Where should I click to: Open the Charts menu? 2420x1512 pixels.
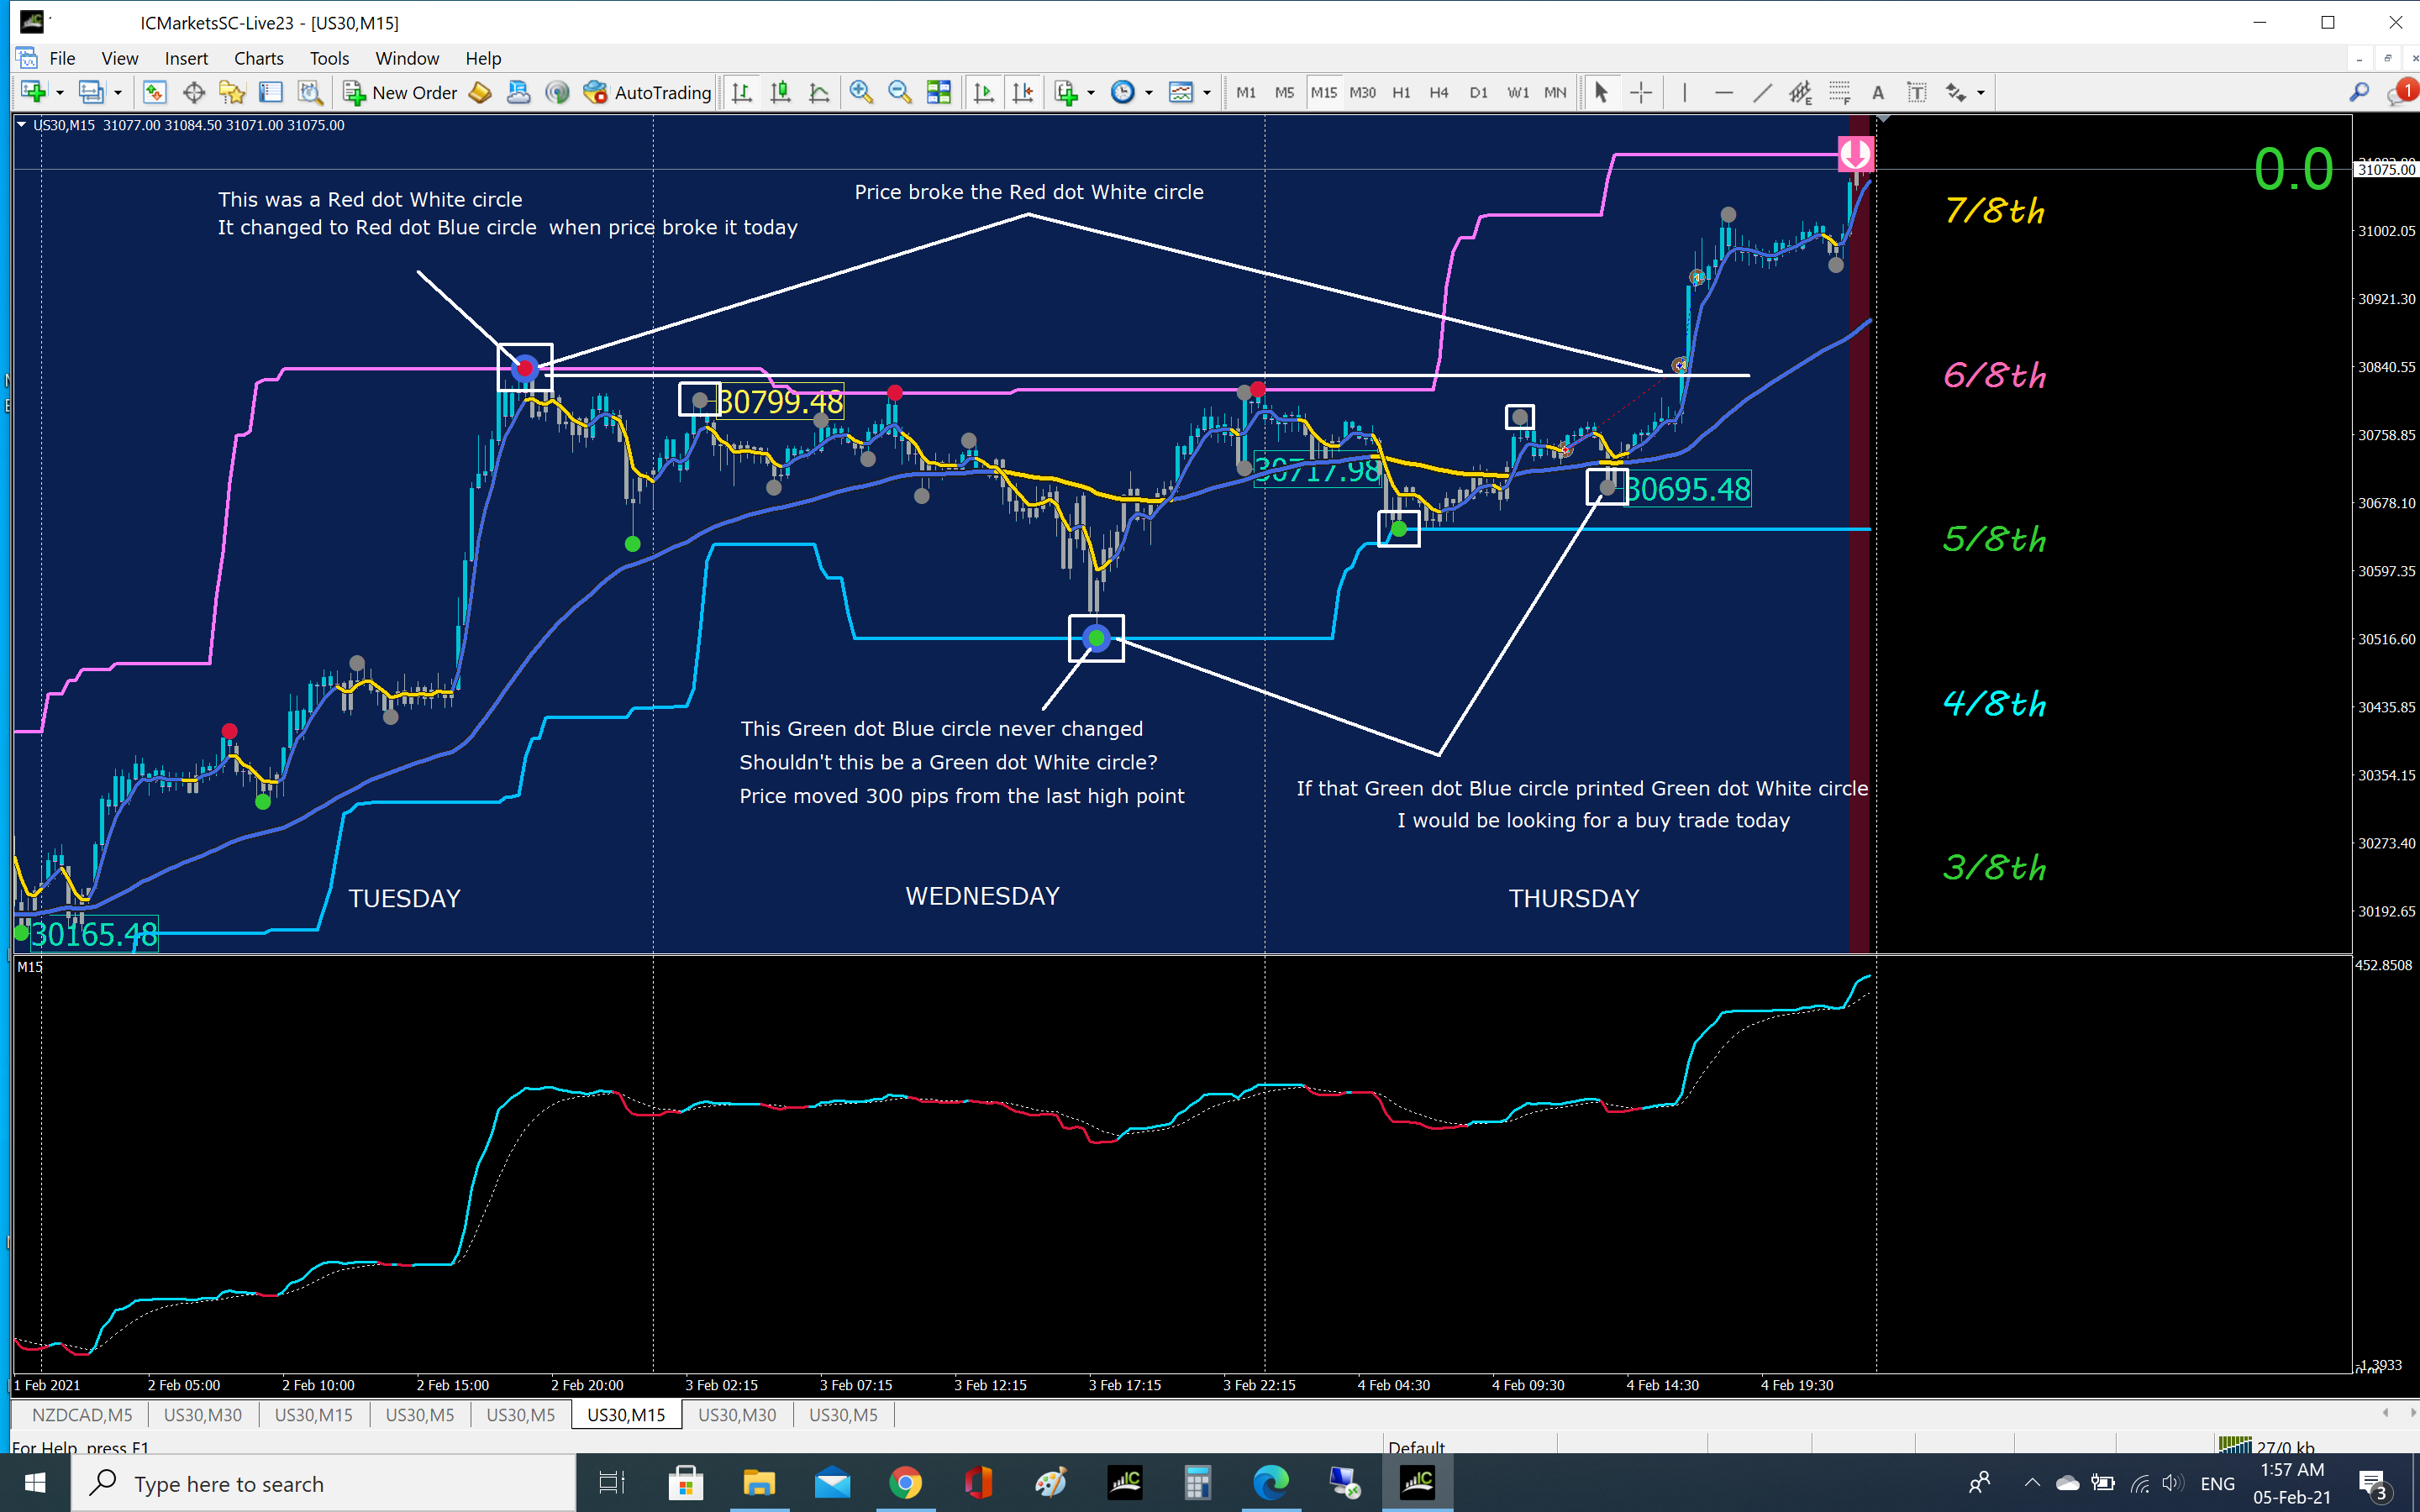[258, 58]
